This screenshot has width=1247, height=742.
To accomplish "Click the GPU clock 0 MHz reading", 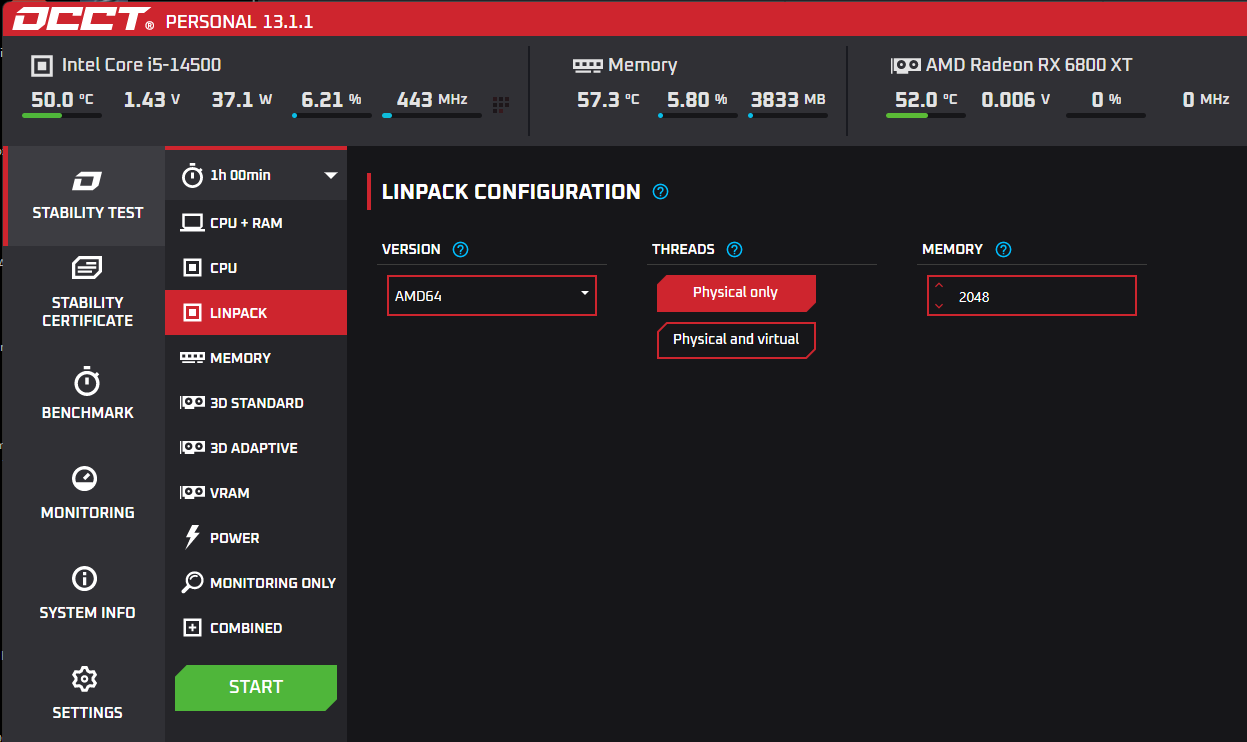I will [x=1206, y=100].
